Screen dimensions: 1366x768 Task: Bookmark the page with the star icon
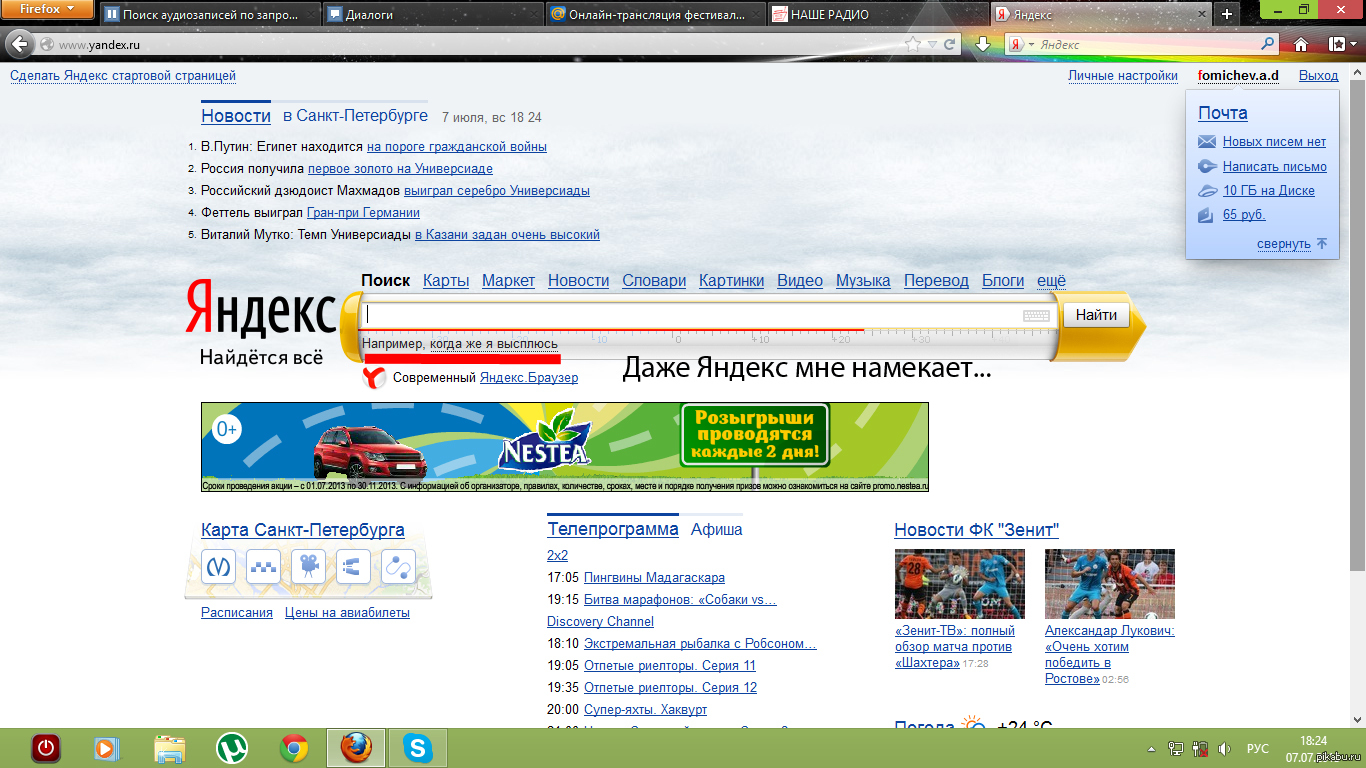pyautogui.click(x=912, y=45)
